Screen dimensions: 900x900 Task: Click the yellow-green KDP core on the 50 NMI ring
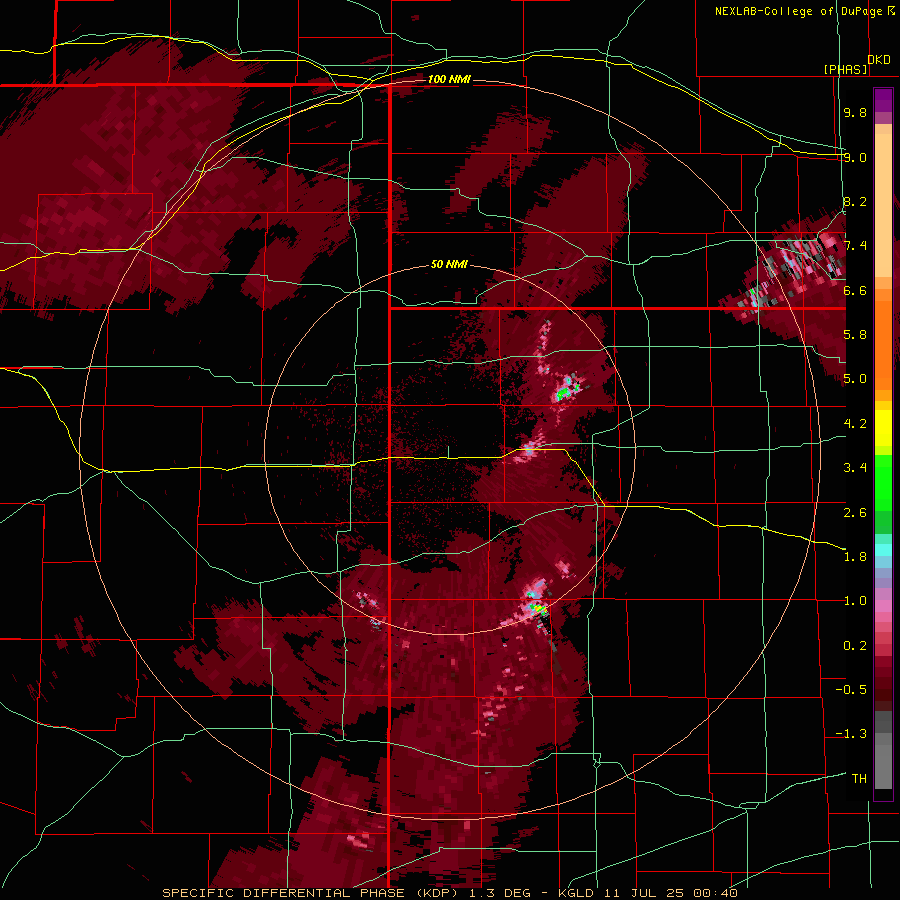point(538,607)
